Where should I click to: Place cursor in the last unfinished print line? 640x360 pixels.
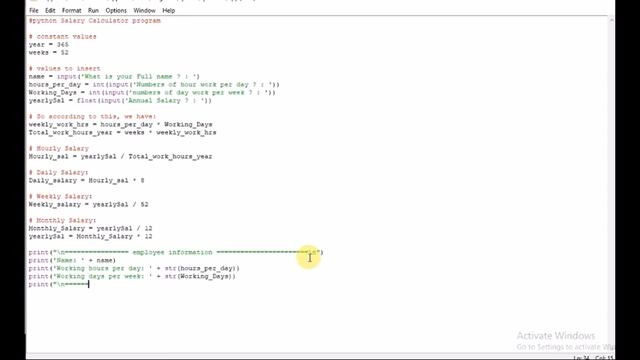point(59,284)
